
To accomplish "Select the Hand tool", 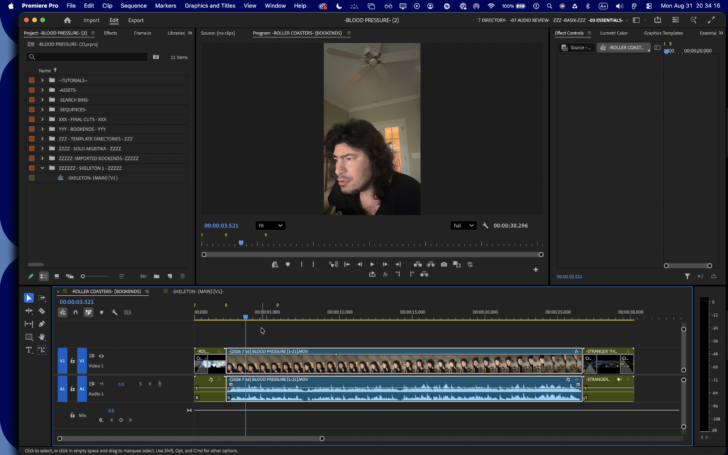I will click(x=42, y=337).
